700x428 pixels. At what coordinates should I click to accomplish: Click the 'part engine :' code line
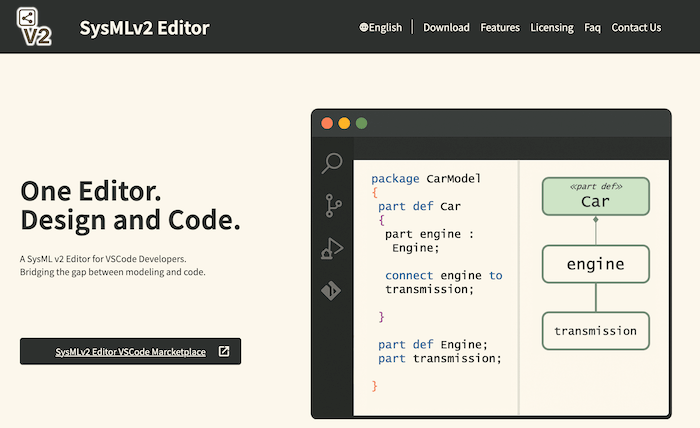pyautogui.click(x=429, y=234)
